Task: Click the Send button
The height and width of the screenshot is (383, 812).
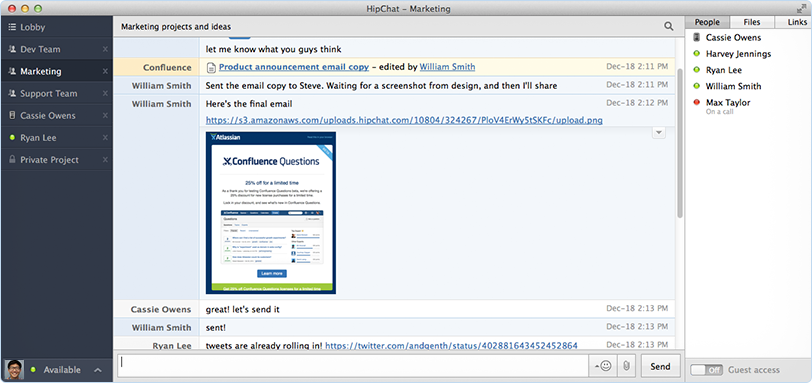Action: tap(660, 366)
